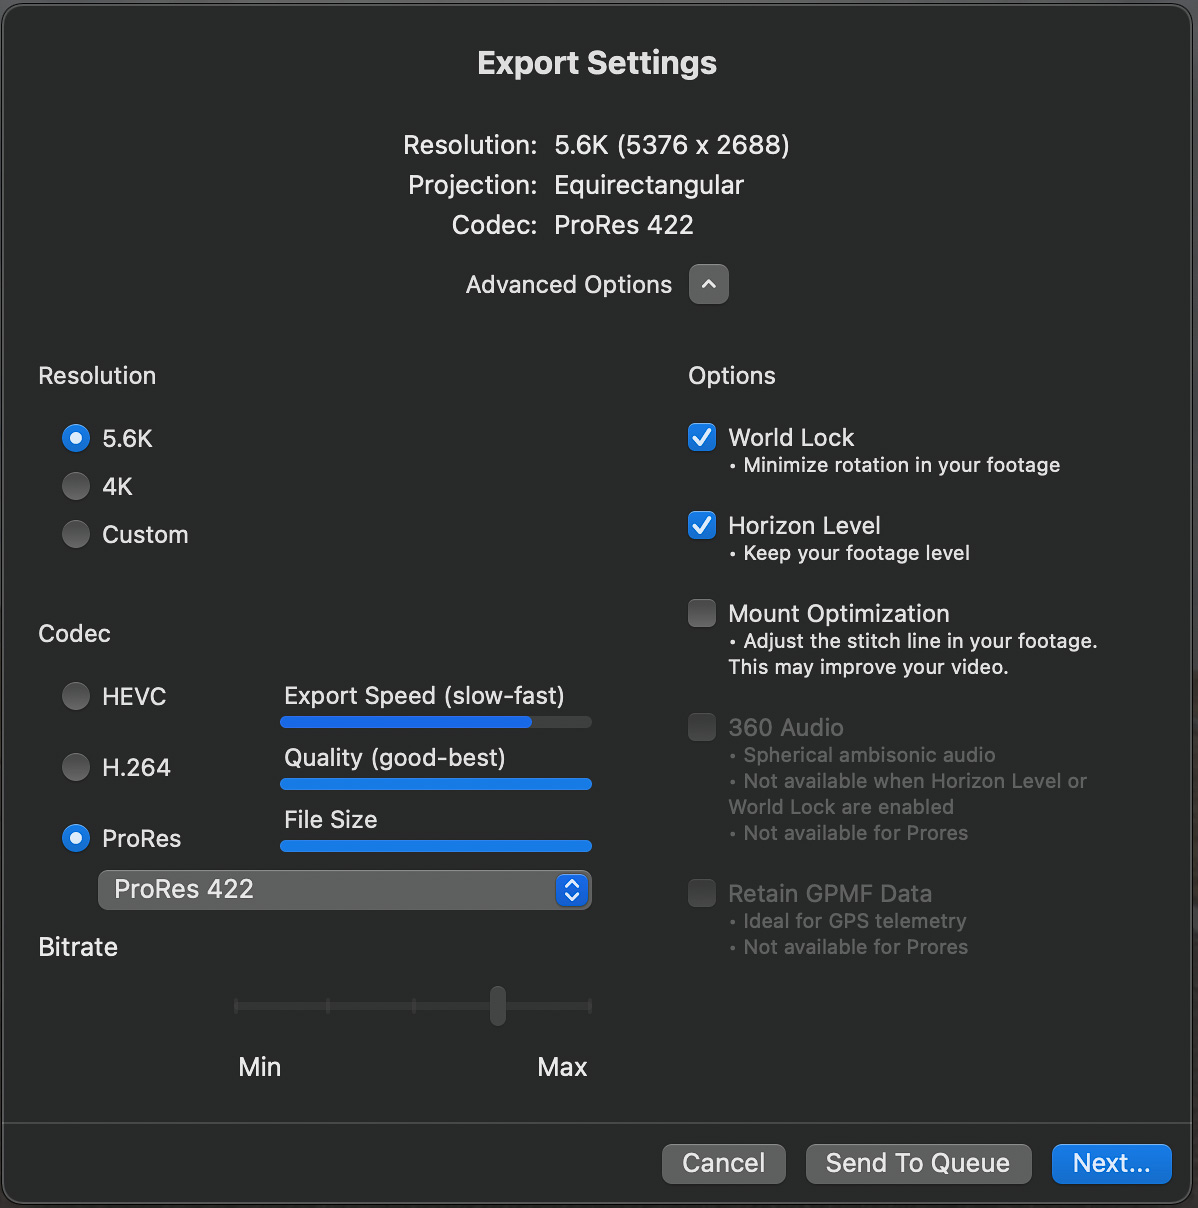Select Custom resolution radio button
1198x1208 pixels.
click(x=76, y=534)
